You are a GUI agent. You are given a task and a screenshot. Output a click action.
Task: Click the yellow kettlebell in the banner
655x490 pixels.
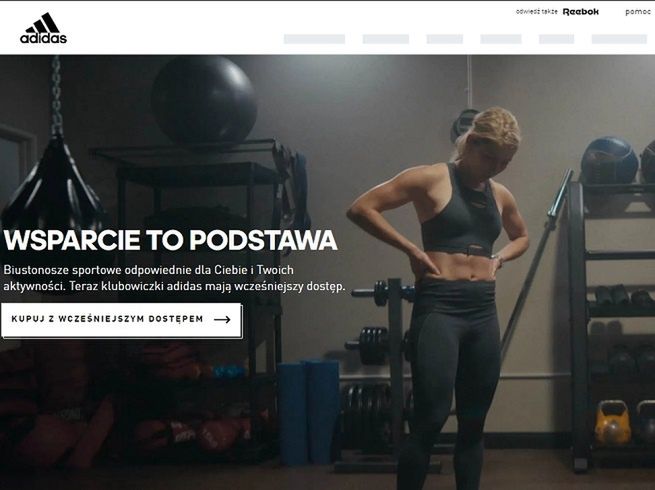coord(612,423)
